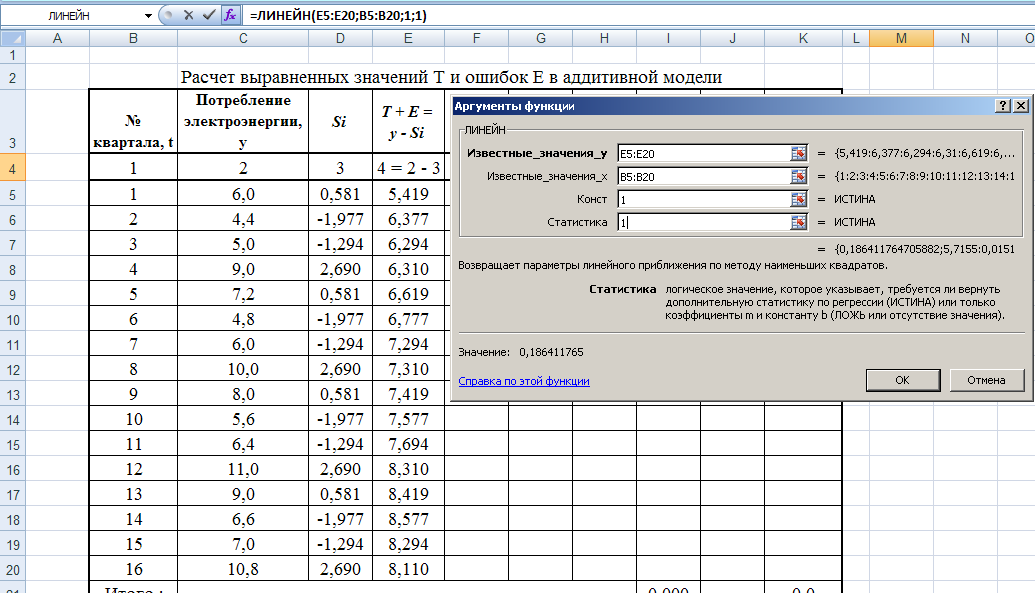This screenshot has width=1035, height=593.
Task: Click the fx insert function icon
Action: 230,15
